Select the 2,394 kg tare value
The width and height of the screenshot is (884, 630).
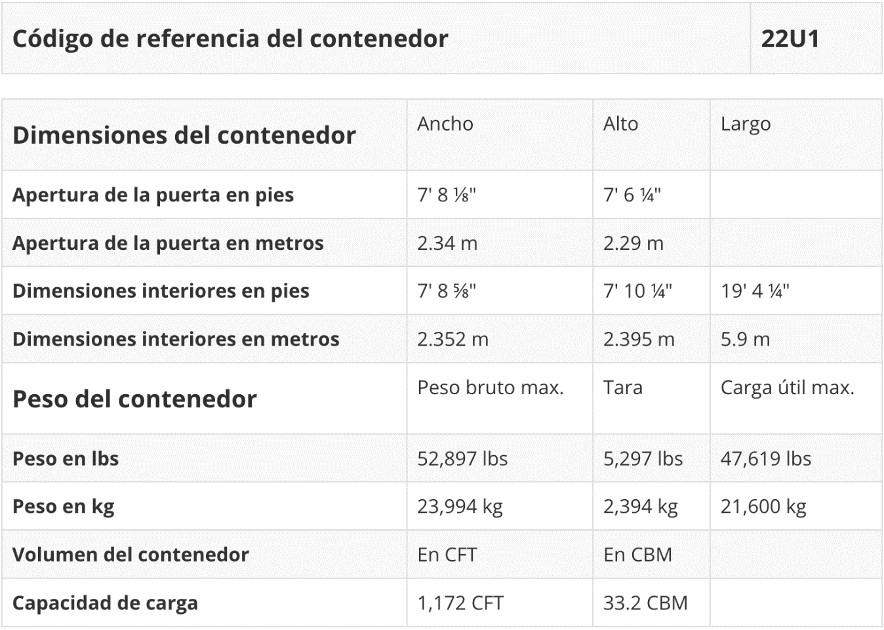pos(640,507)
